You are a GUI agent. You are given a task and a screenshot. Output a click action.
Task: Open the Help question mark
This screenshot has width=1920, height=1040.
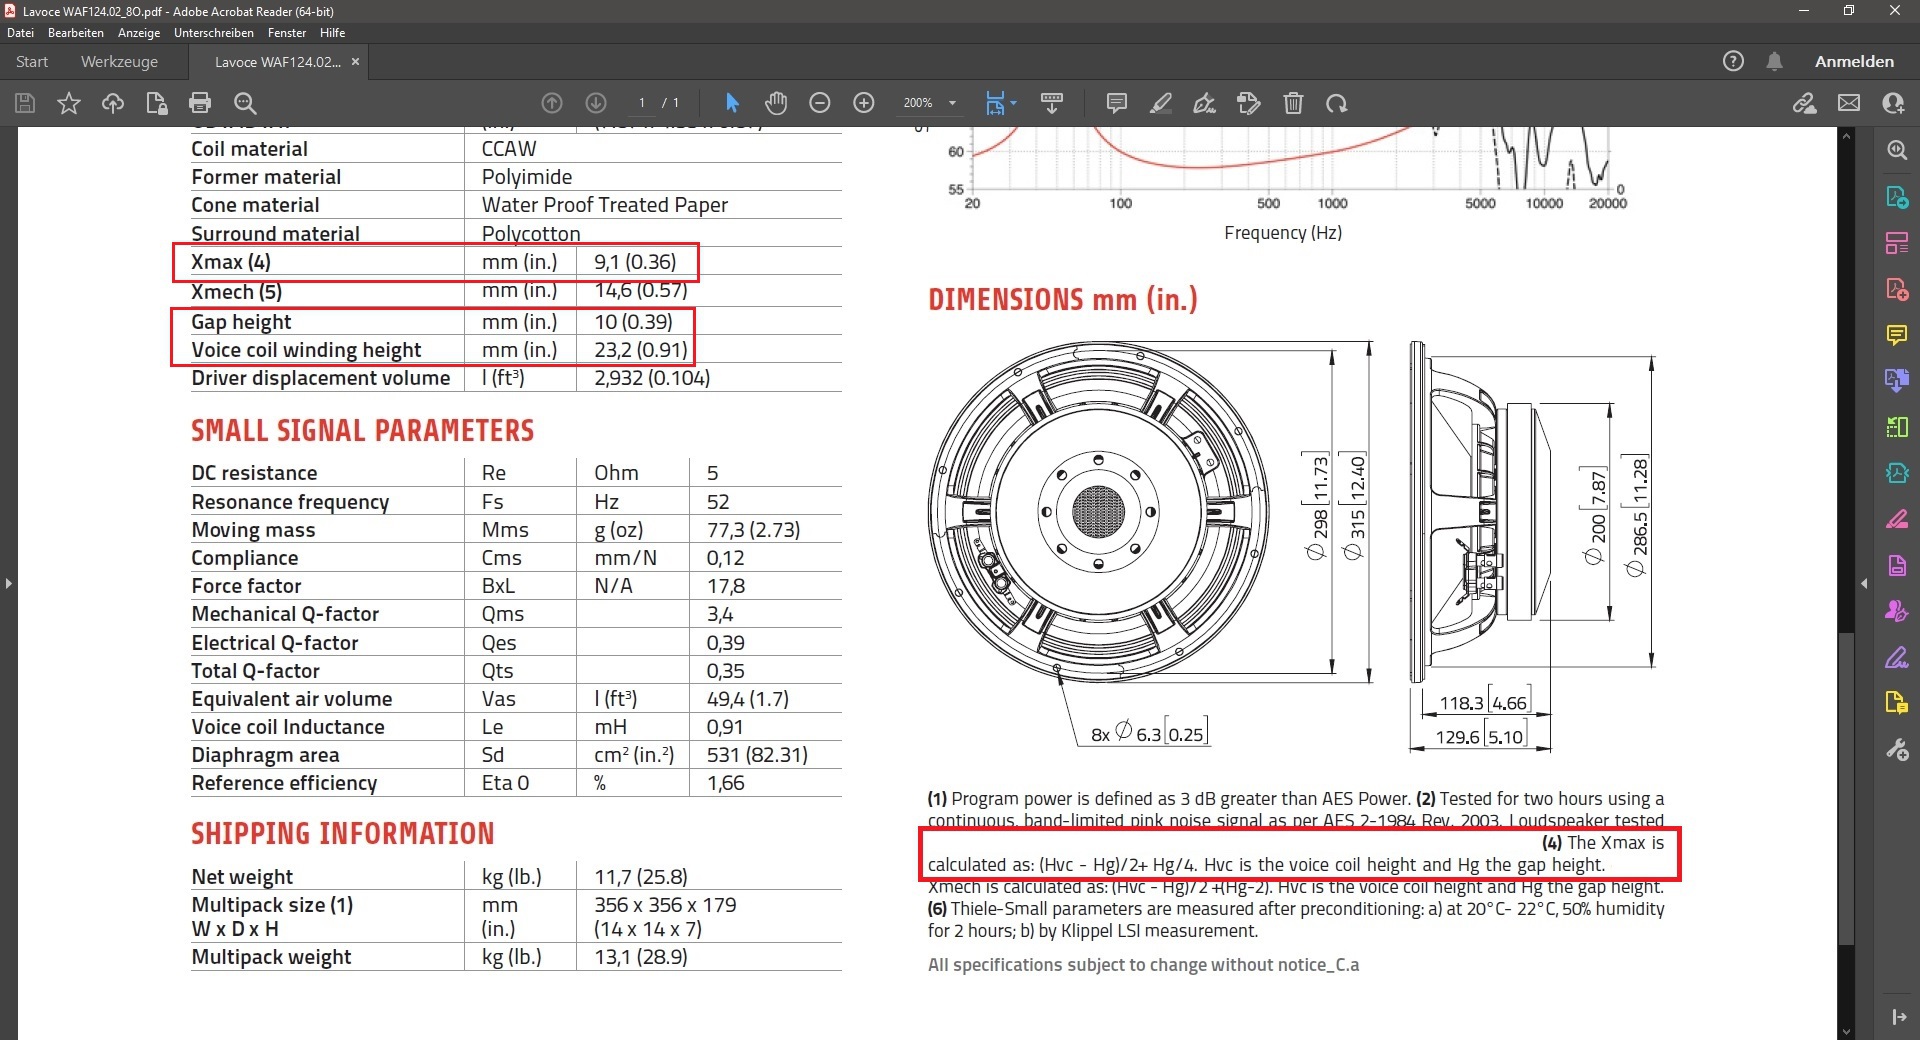point(1733,61)
